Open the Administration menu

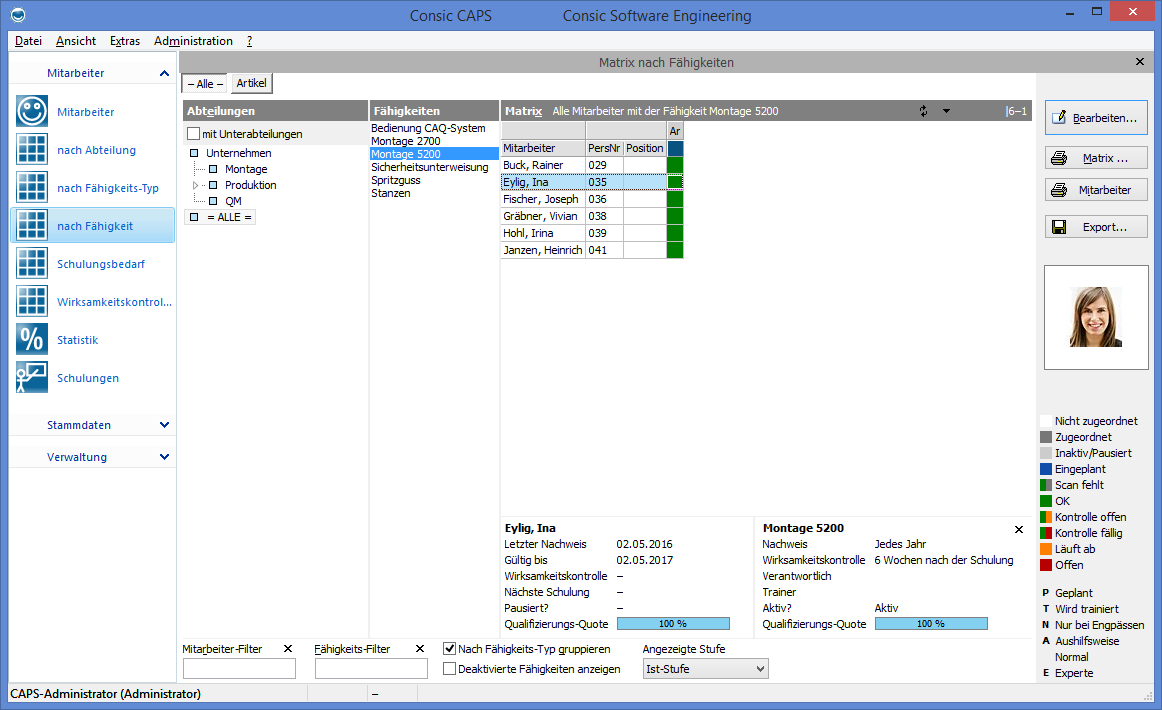(x=193, y=41)
